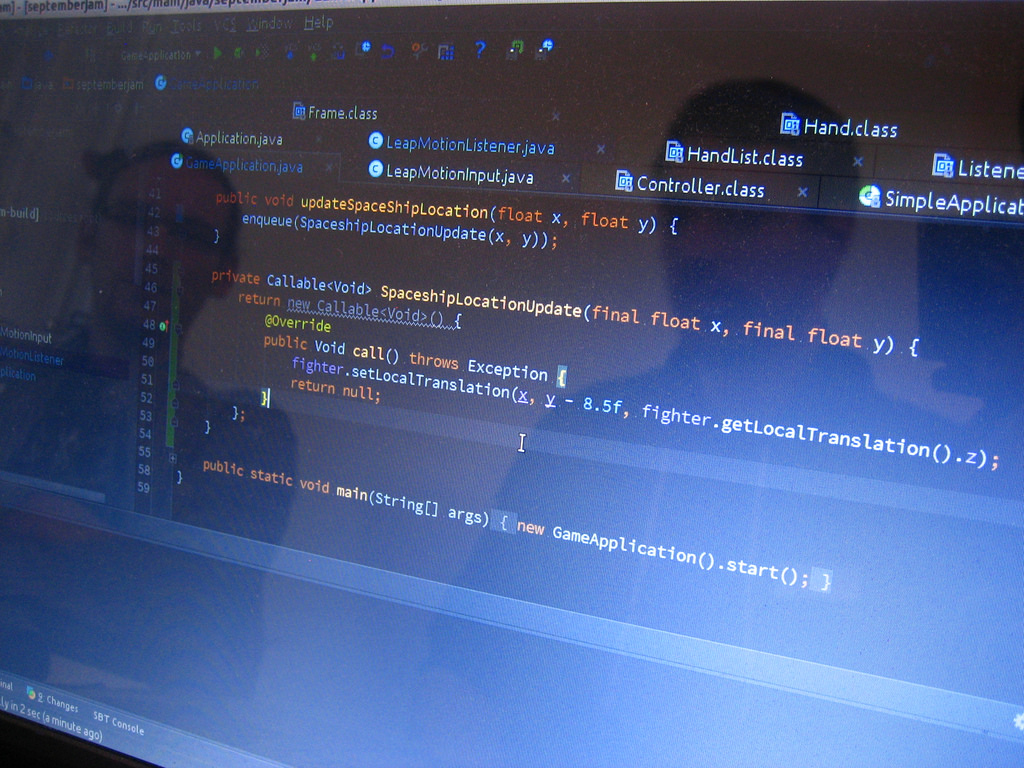Click the Changes tool window icon
Image resolution: width=1024 pixels, height=768 pixels.
(x=31, y=693)
